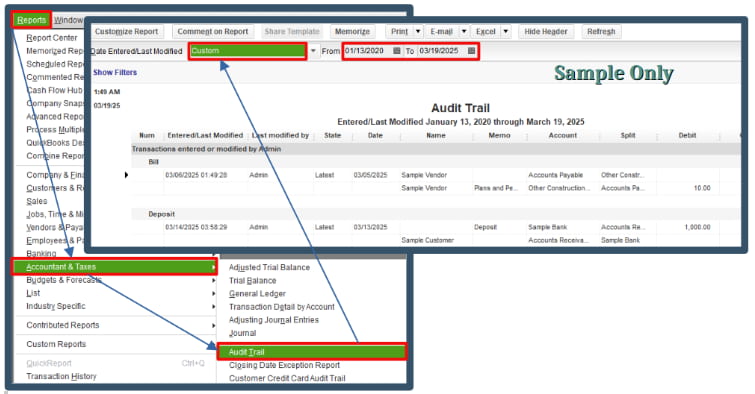The height and width of the screenshot is (394, 755).
Task: Select Custom Reports menu entry
Action: [56, 344]
